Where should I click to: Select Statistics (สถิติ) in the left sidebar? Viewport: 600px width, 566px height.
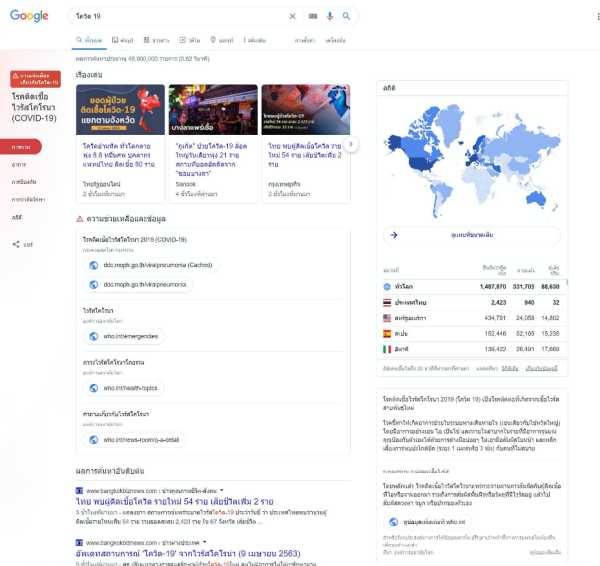pos(17,216)
